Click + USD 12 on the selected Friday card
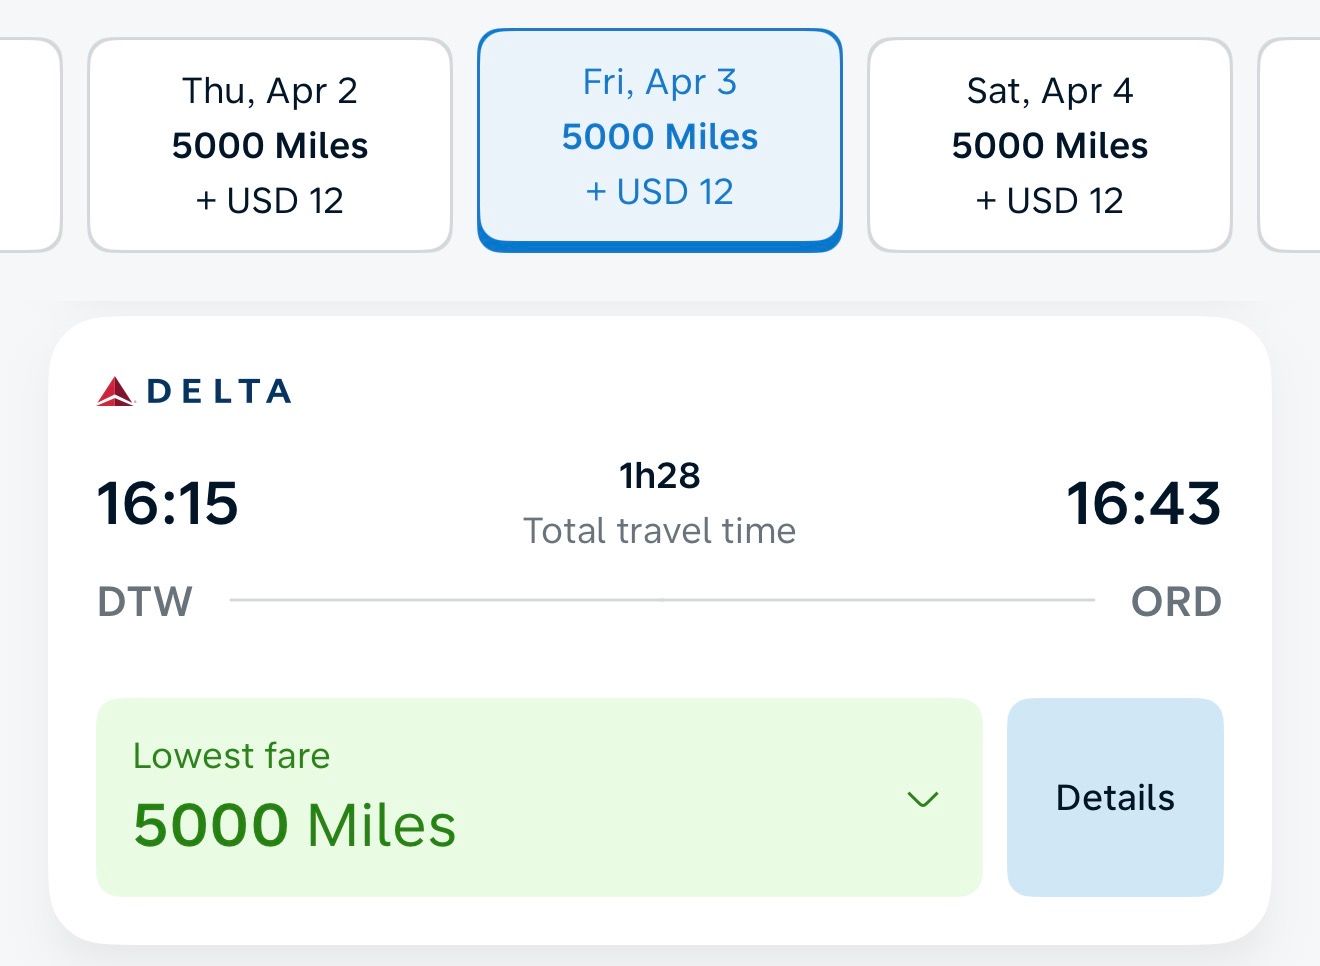1320x966 pixels. click(x=660, y=192)
